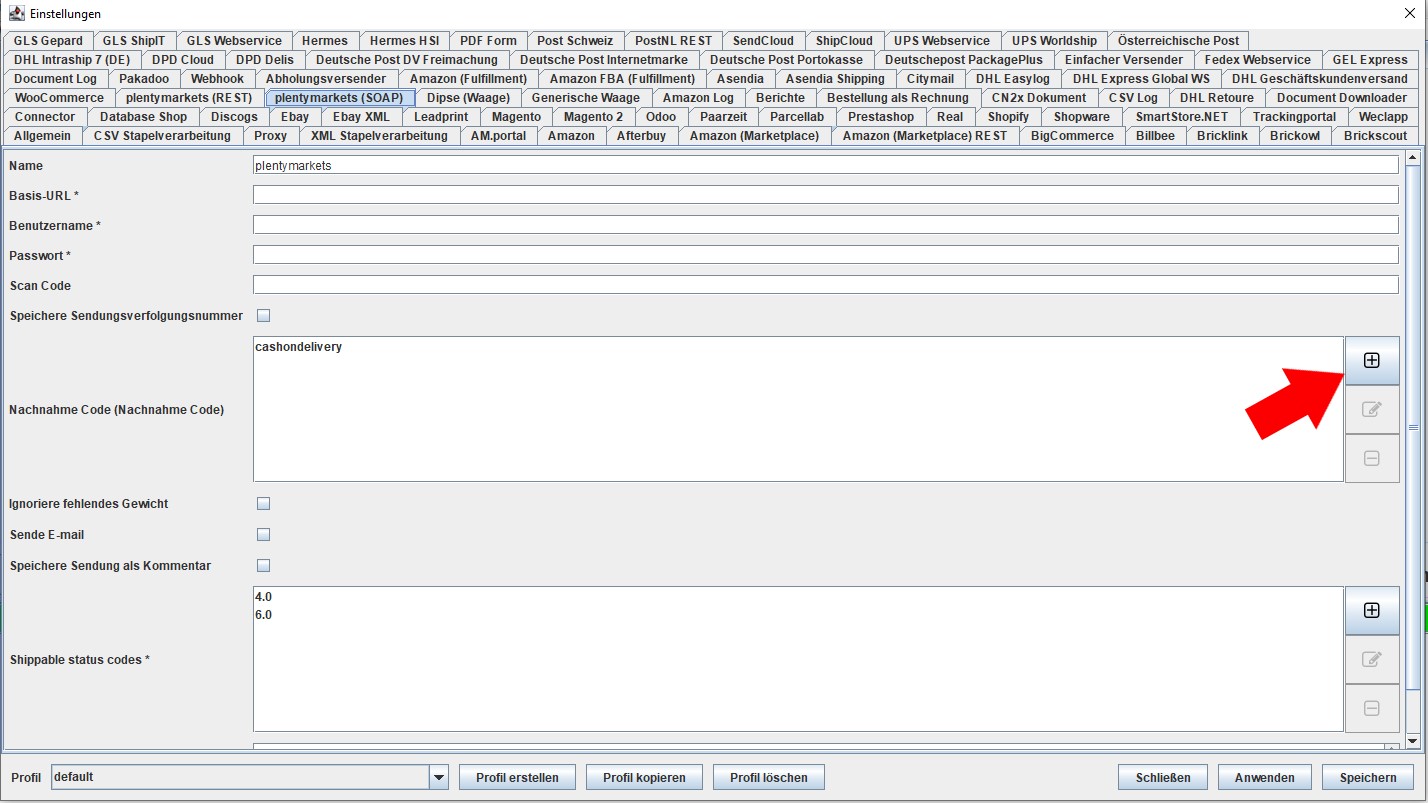Select the plentymarkets (REST) tab
The width and height of the screenshot is (1428, 803).
click(189, 98)
